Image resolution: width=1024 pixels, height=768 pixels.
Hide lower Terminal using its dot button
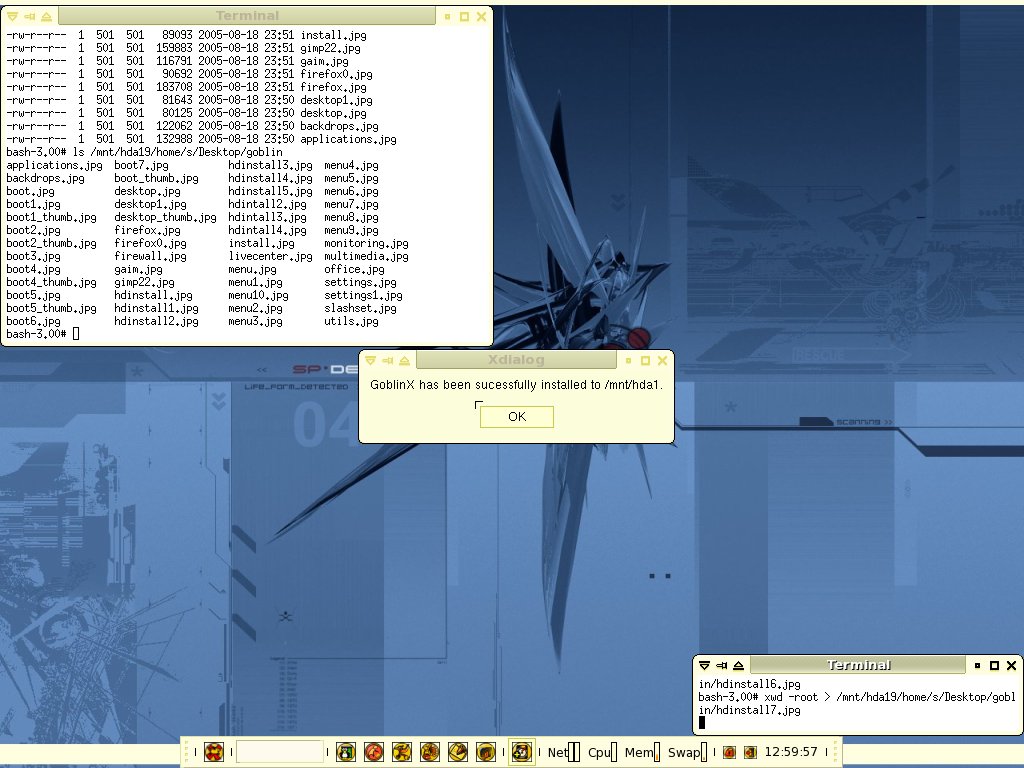(x=977, y=665)
